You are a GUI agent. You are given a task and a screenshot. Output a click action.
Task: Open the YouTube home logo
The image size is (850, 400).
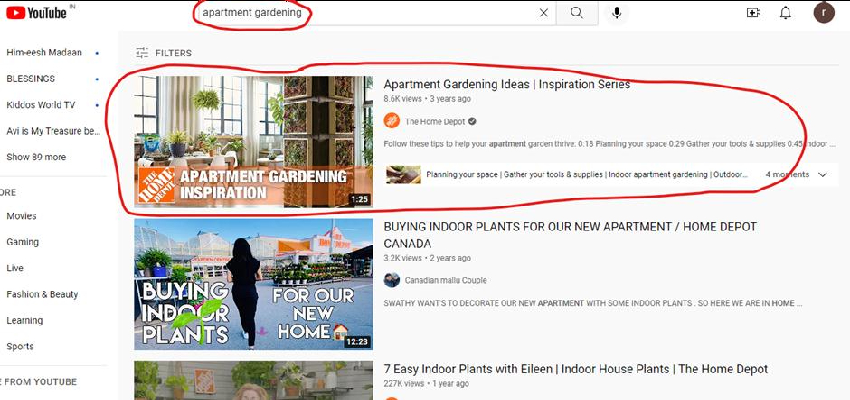click(x=36, y=13)
